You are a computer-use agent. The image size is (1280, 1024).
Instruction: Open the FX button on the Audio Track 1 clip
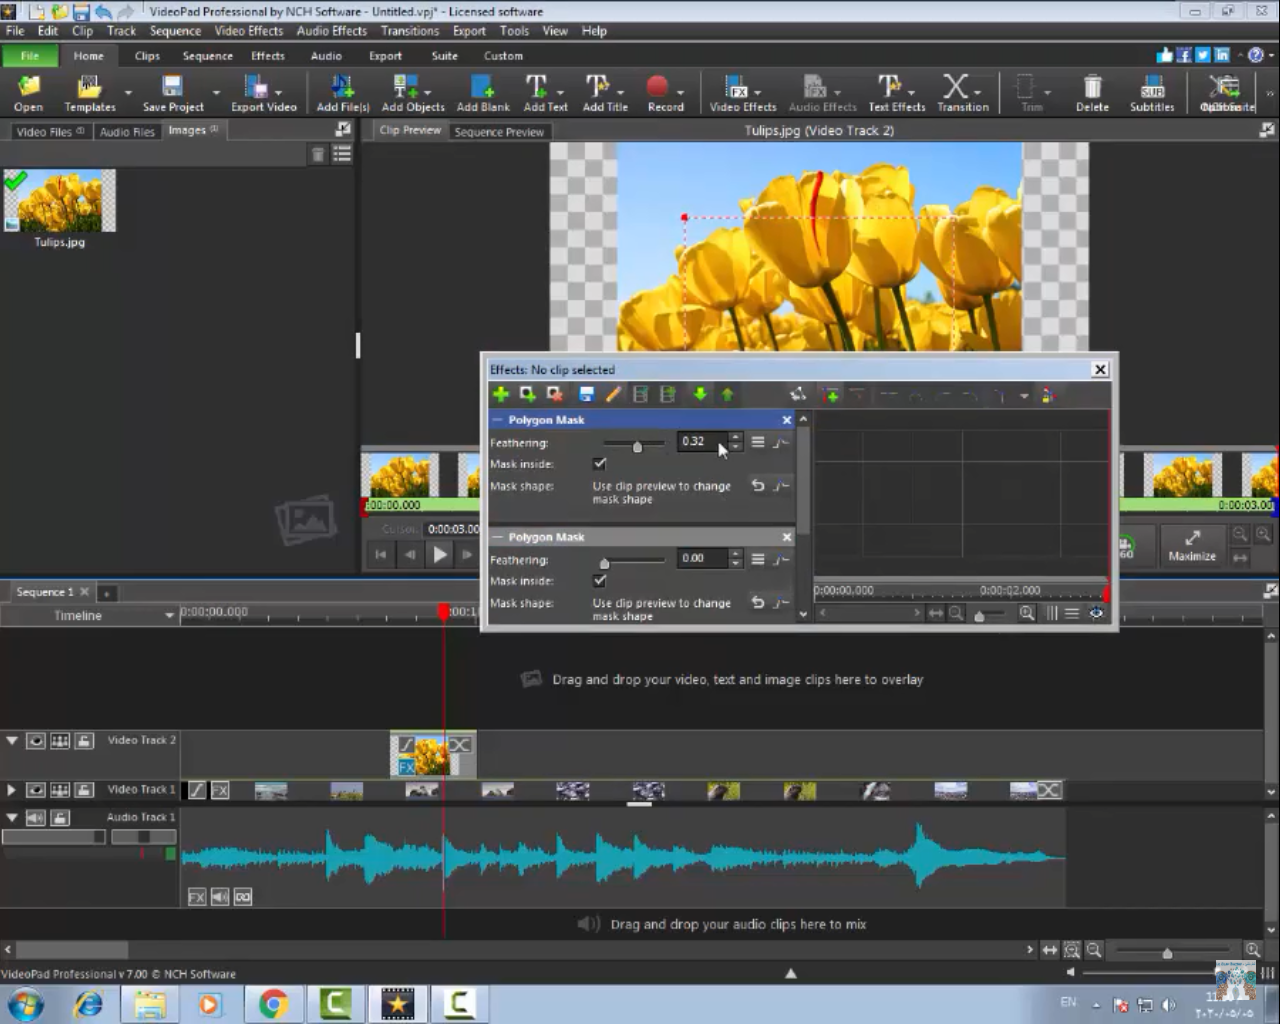pyautogui.click(x=196, y=897)
